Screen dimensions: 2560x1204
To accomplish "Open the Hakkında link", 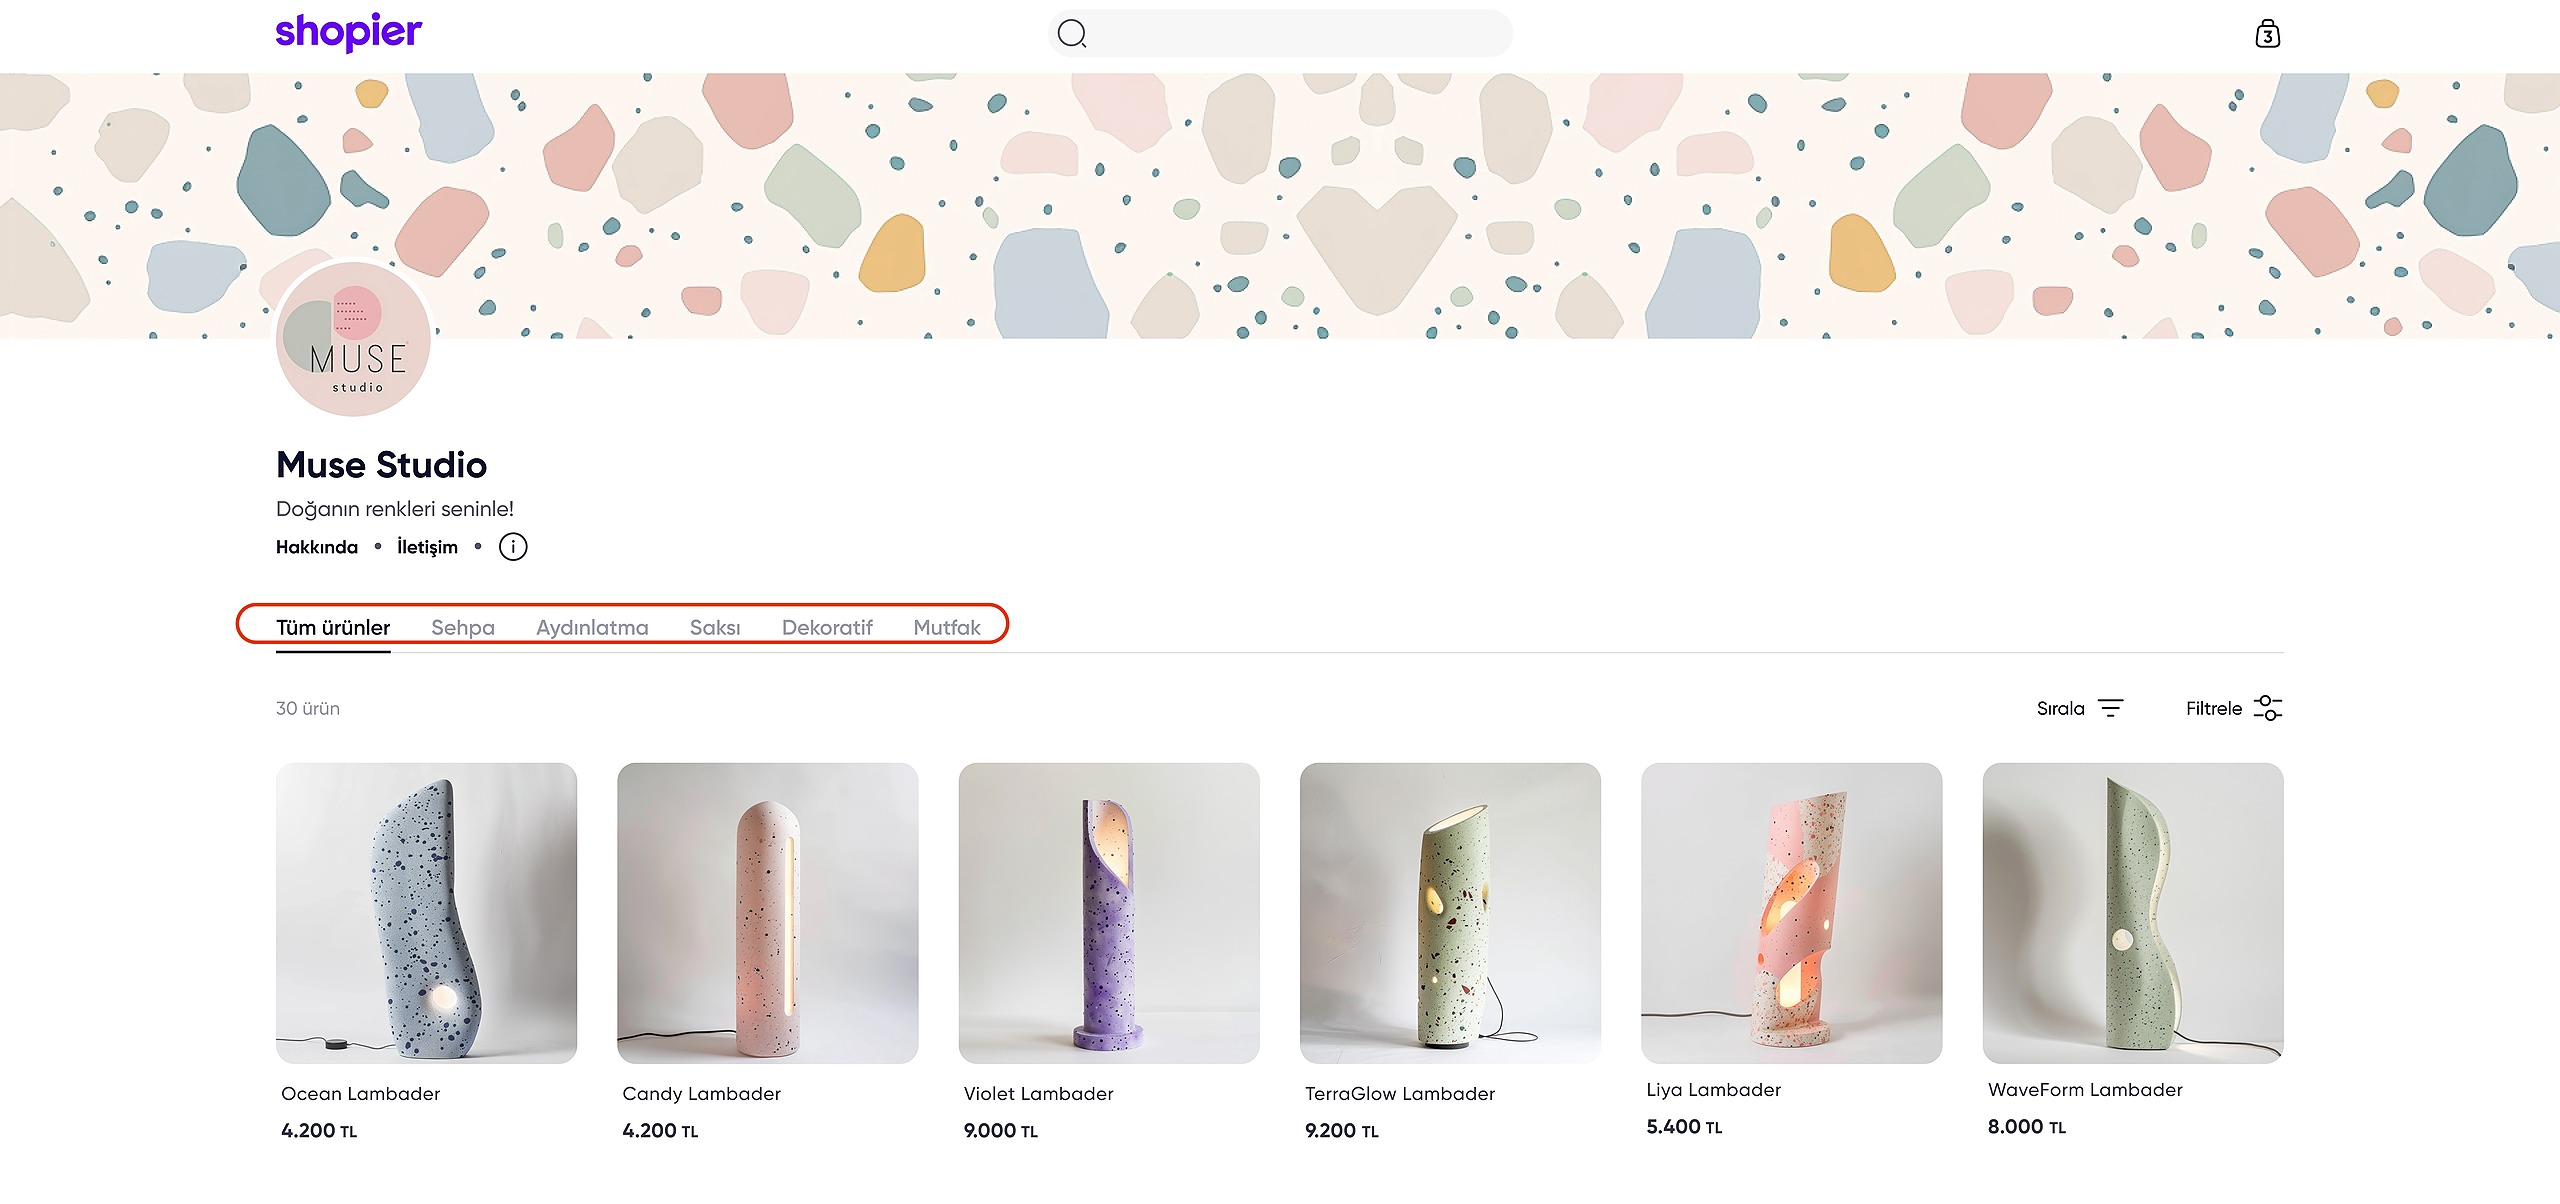I will click(317, 547).
